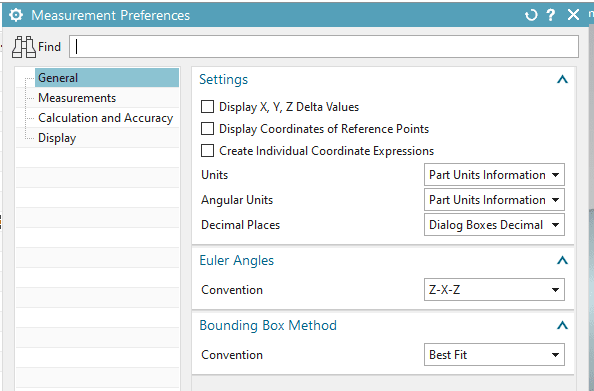Open the Decimal Places dropdown

pyautogui.click(x=494, y=225)
